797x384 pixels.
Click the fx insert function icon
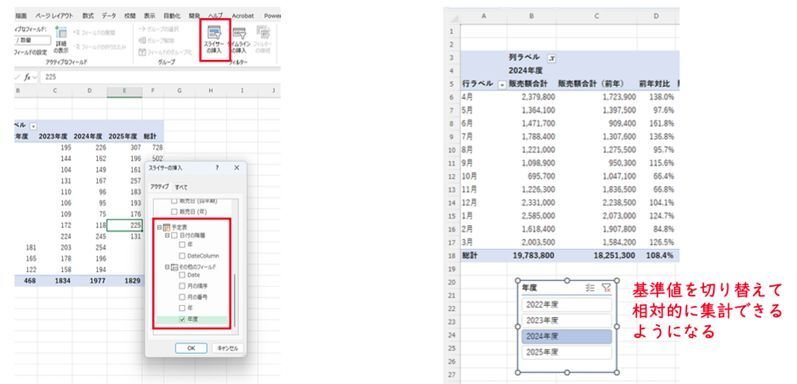click(26, 77)
